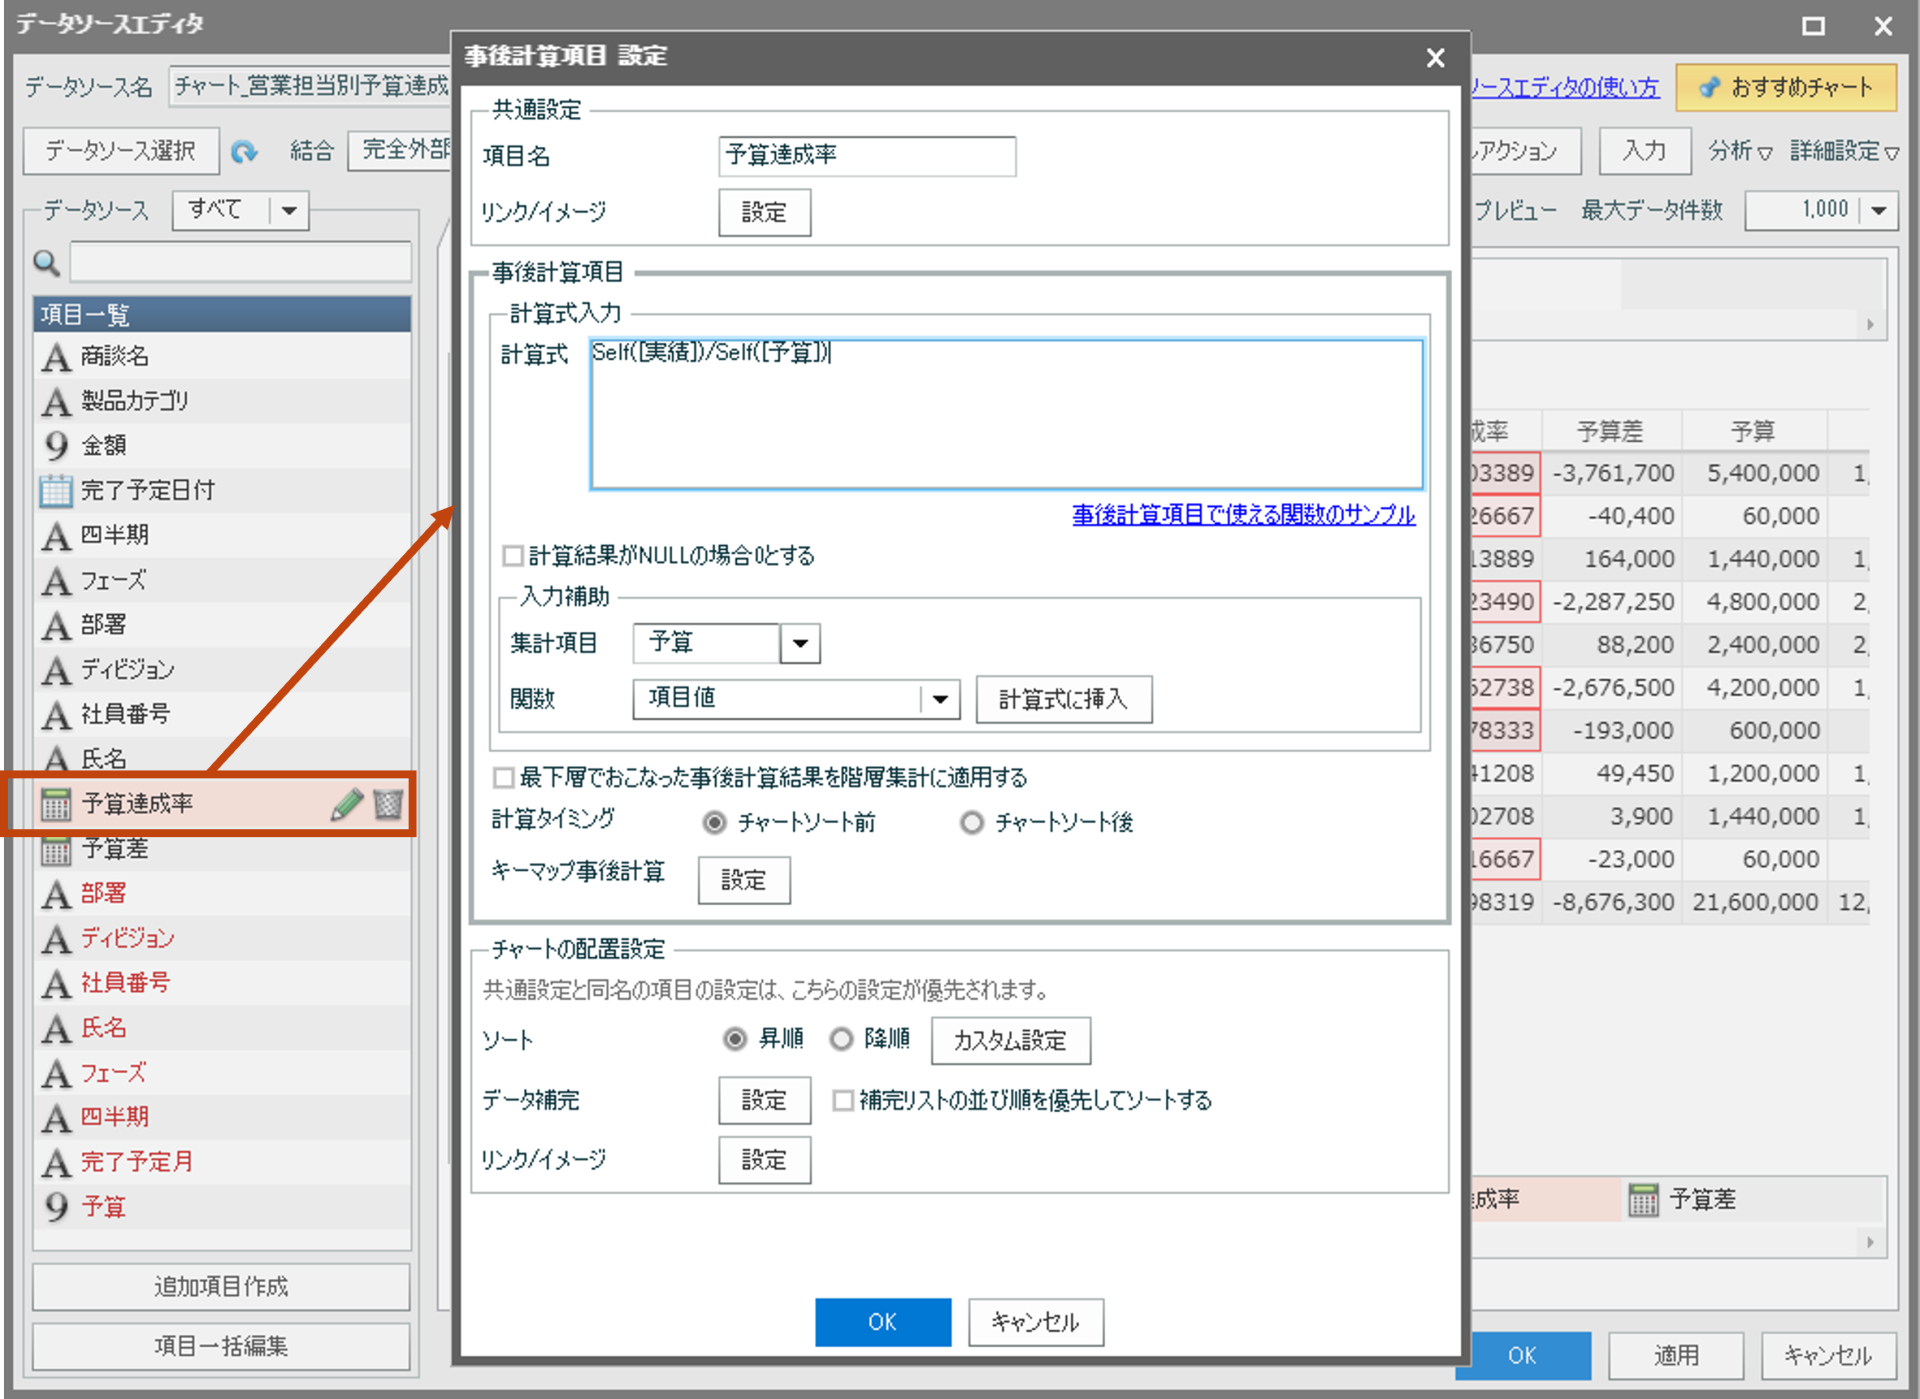Click キャンセル in the 事後計算項目 dialog
Screen dimensions: 1920x1399
pos(1035,1322)
